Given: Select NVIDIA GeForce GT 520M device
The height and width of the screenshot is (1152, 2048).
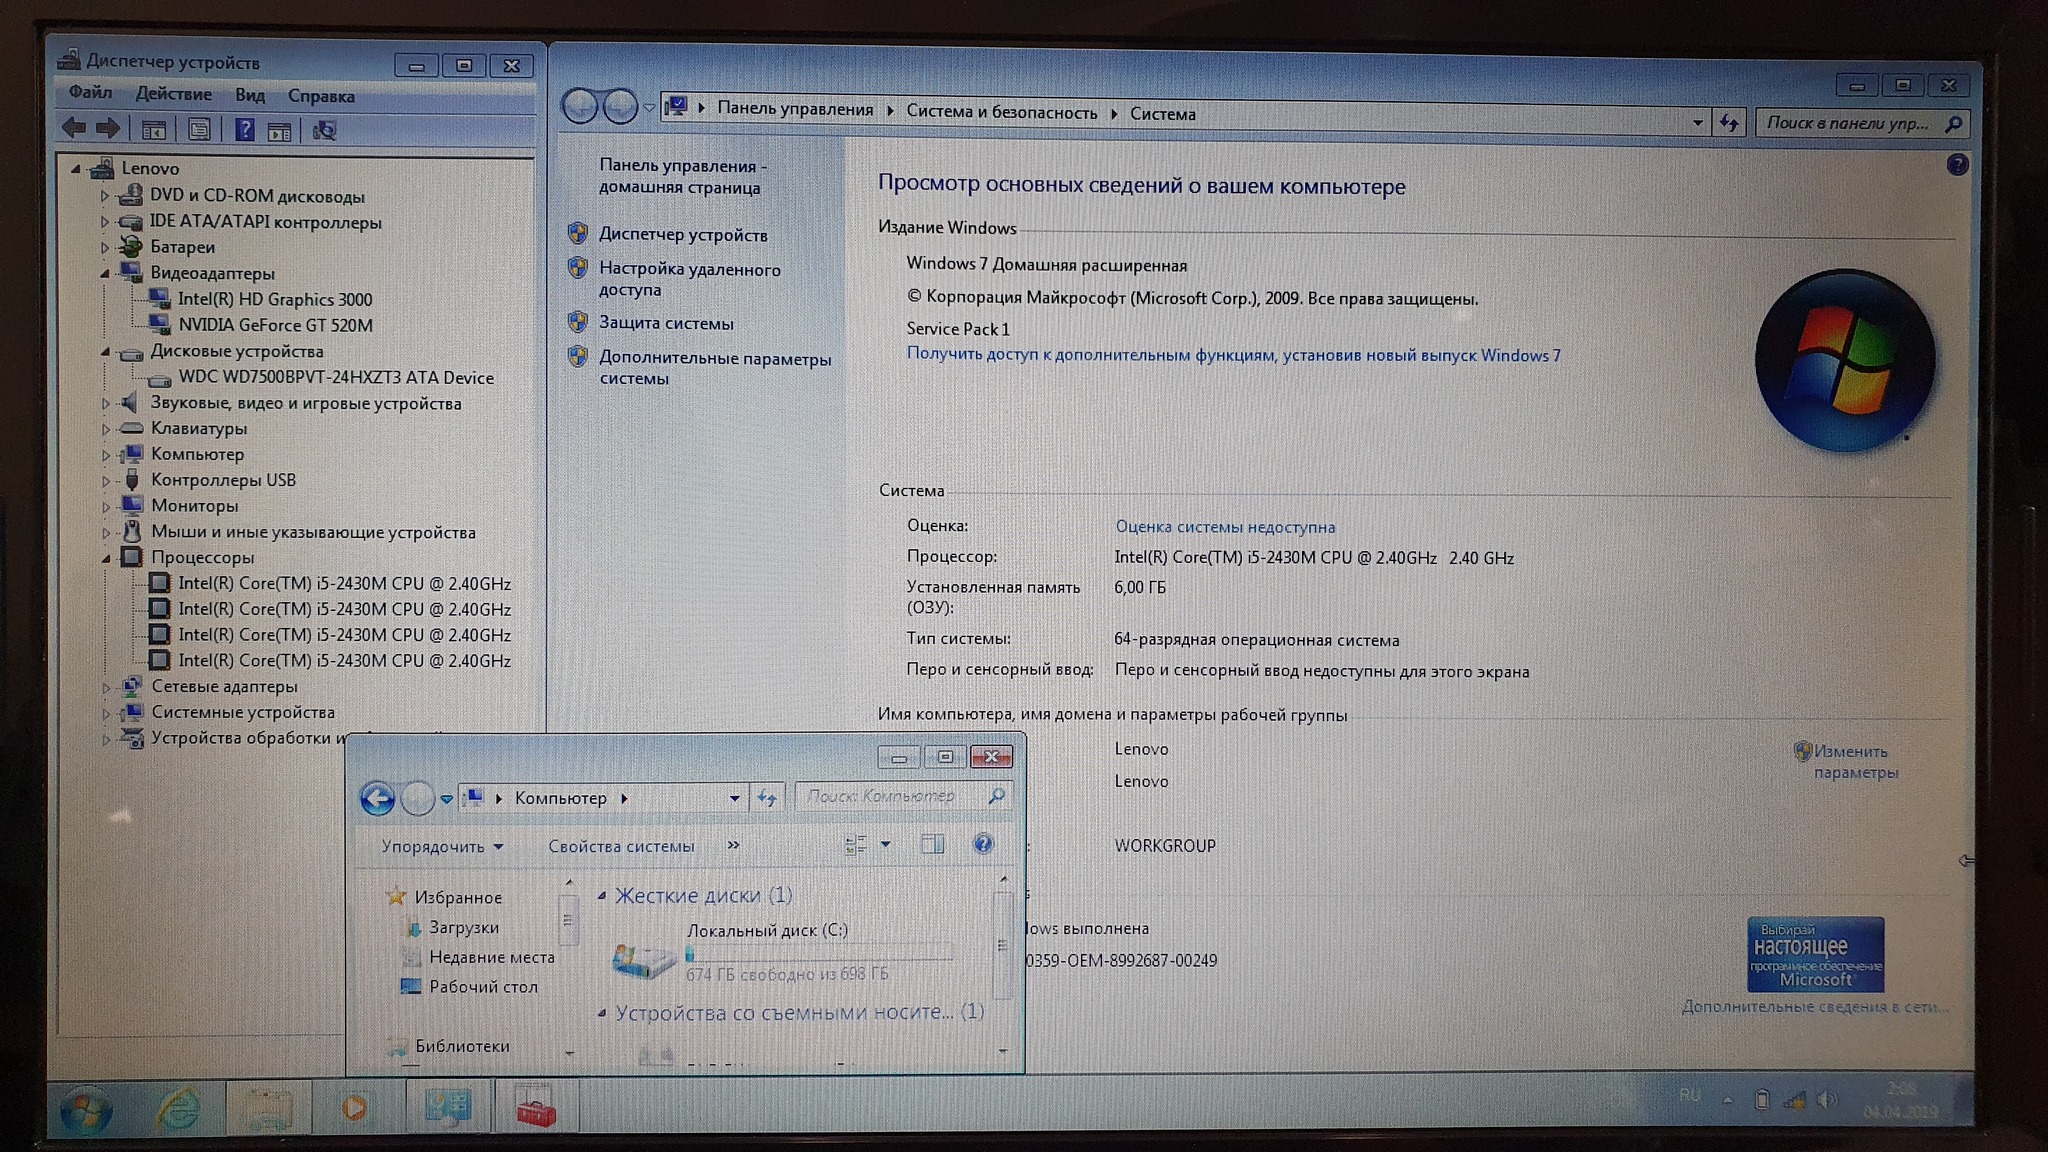Looking at the screenshot, I should tap(275, 325).
